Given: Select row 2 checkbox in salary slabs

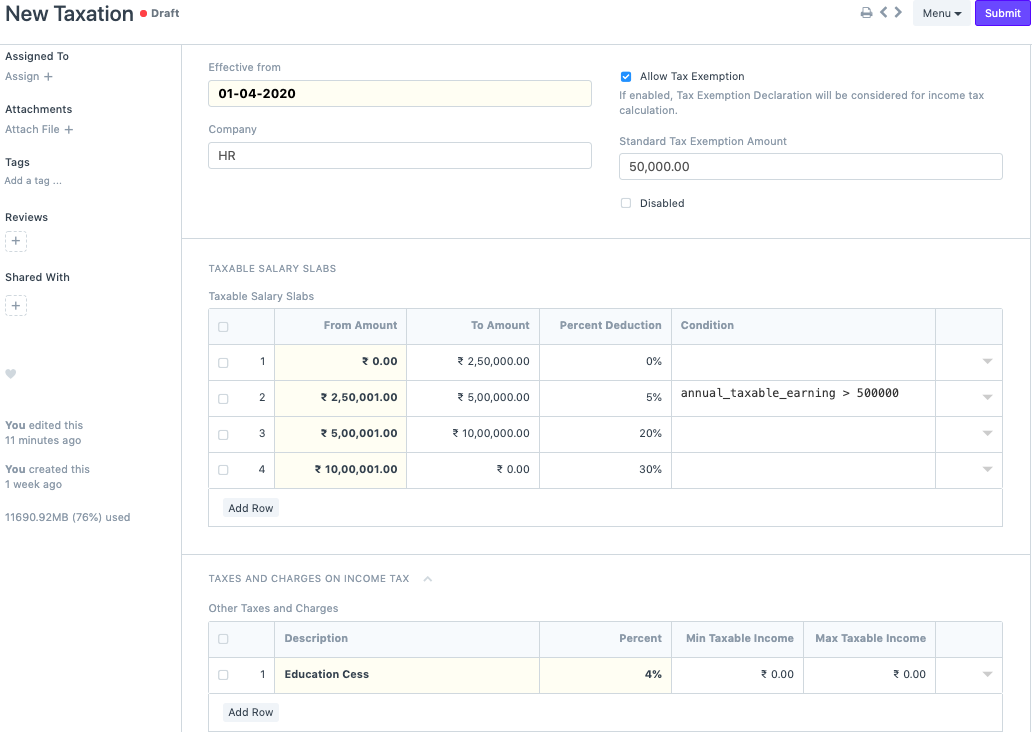Looking at the screenshot, I should (x=223, y=398).
